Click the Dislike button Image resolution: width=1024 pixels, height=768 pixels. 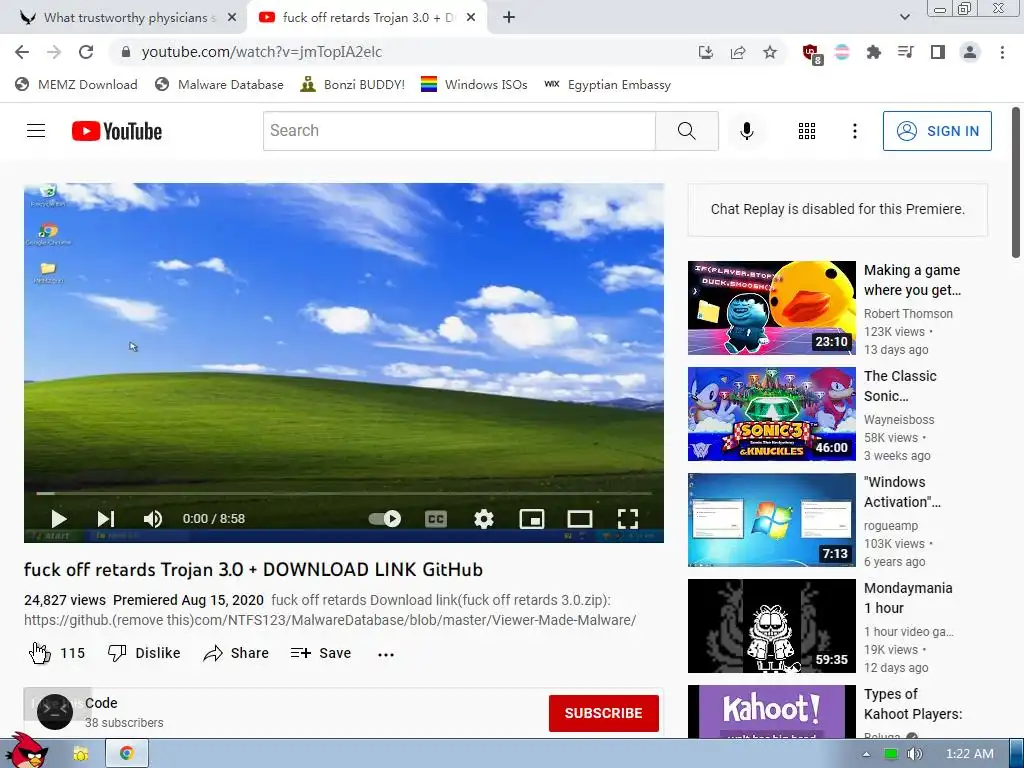(x=144, y=653)
